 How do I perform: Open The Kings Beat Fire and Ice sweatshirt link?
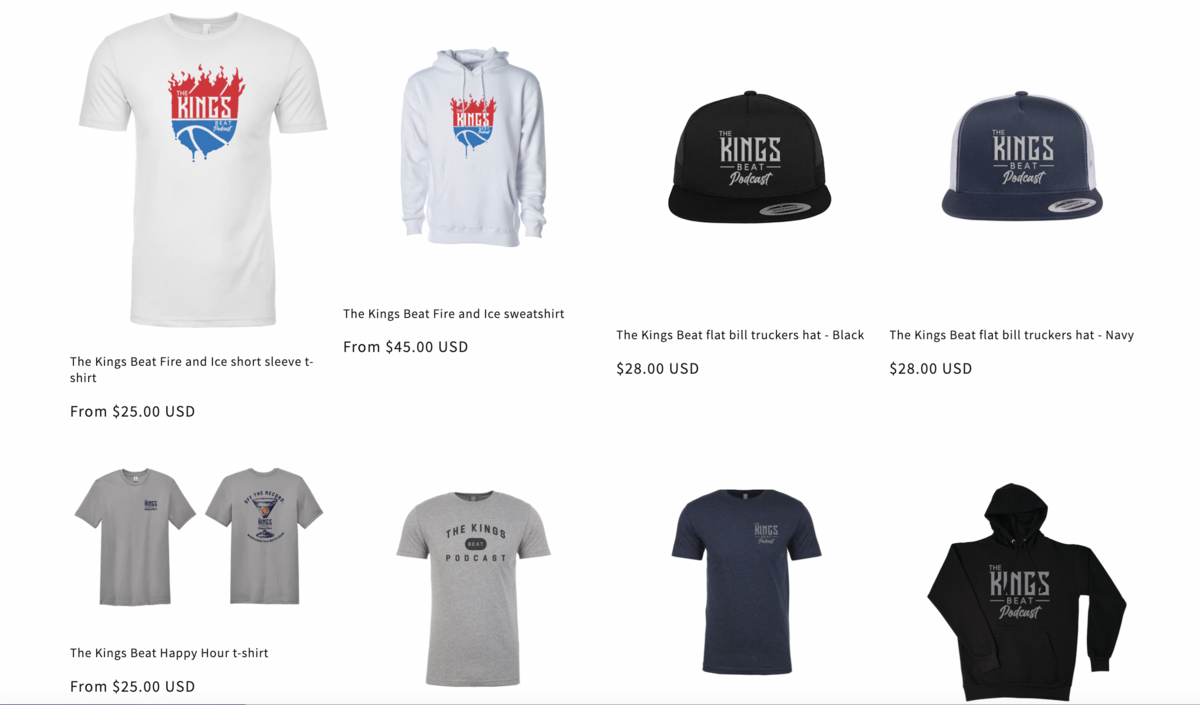[453, 314]
